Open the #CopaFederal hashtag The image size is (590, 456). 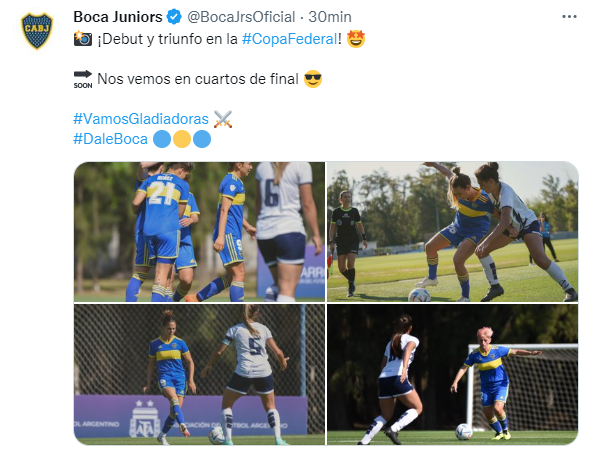point(290,39)
